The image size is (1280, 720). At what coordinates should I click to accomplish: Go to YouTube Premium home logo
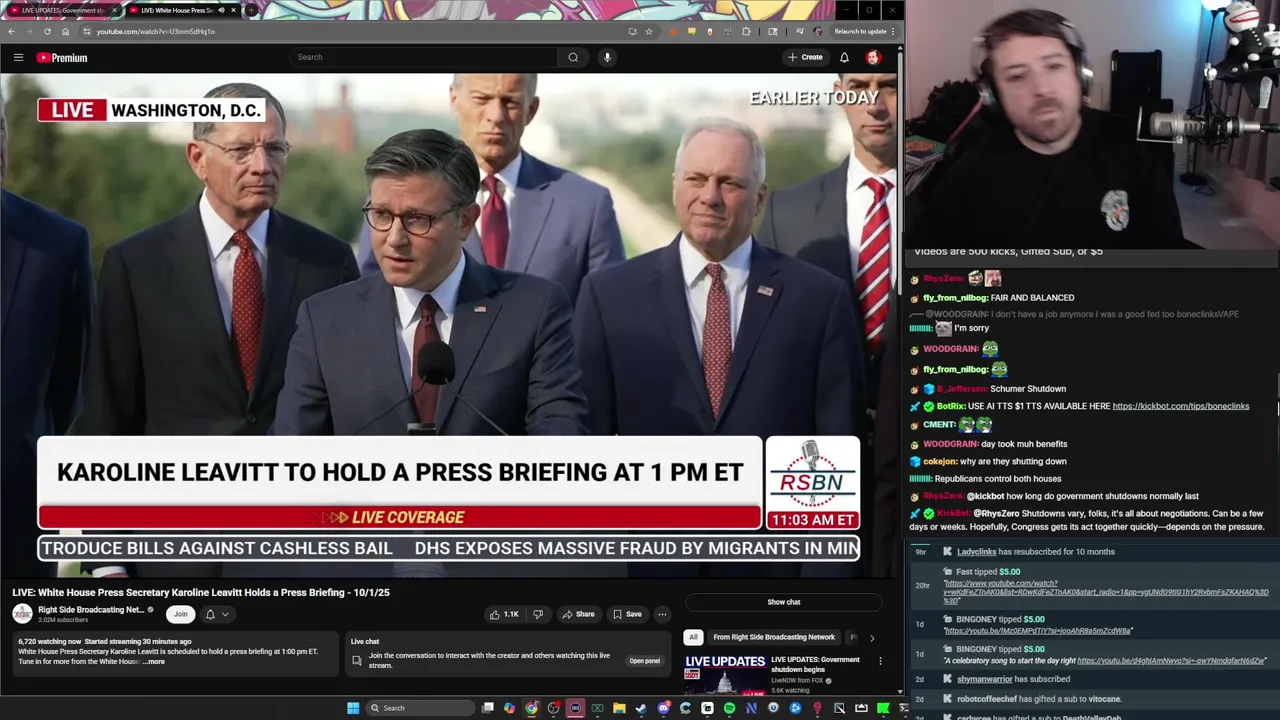pos(62,58)
